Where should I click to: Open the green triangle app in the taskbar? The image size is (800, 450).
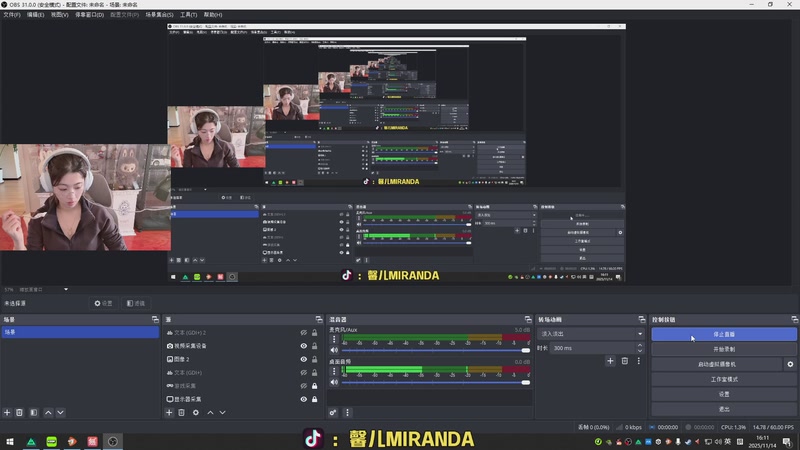pyautogui.click(x=31, y=441)
